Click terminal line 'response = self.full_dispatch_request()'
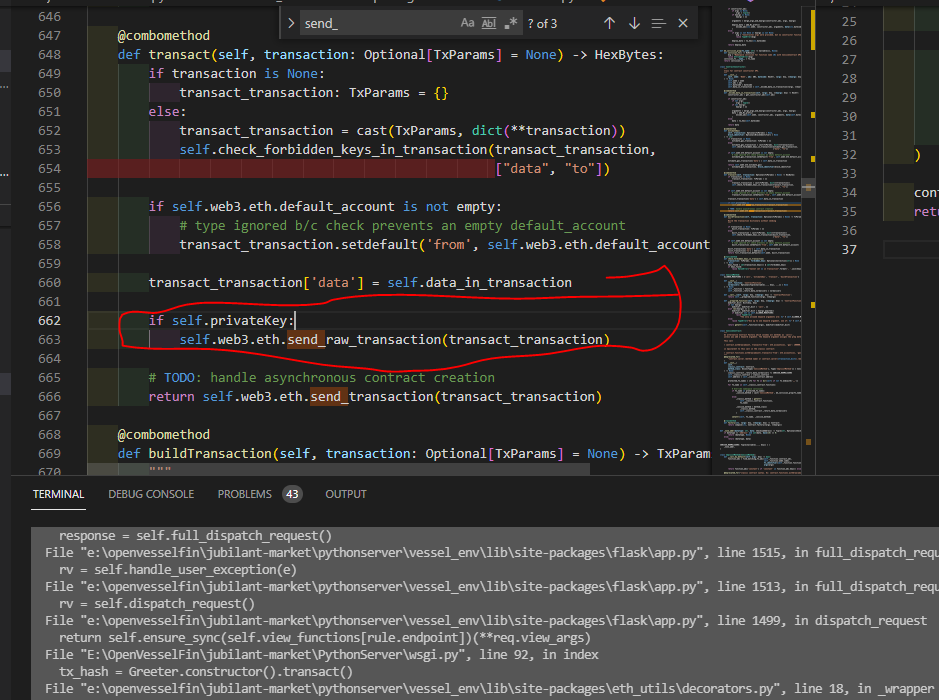 pyautogui.click(x=195, y=535)
